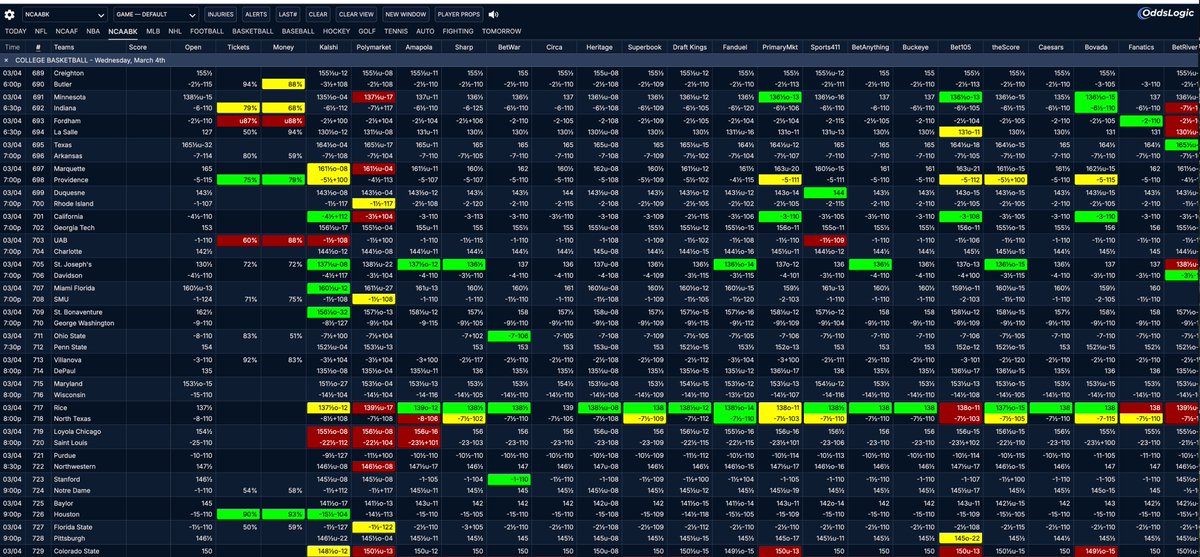Click the Time column header

[13, 46]
